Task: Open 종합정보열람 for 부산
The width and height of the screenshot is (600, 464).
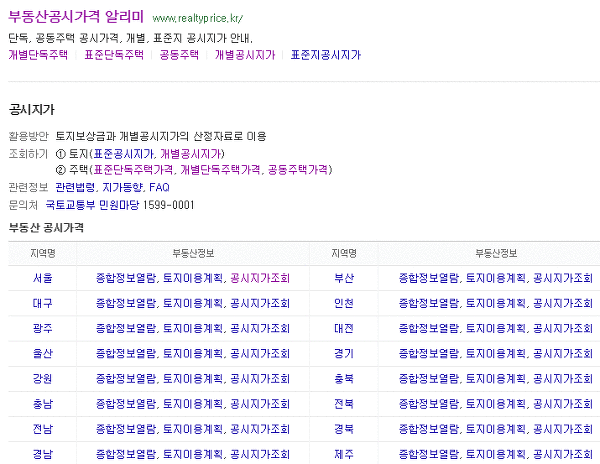Action: [429, 278]
